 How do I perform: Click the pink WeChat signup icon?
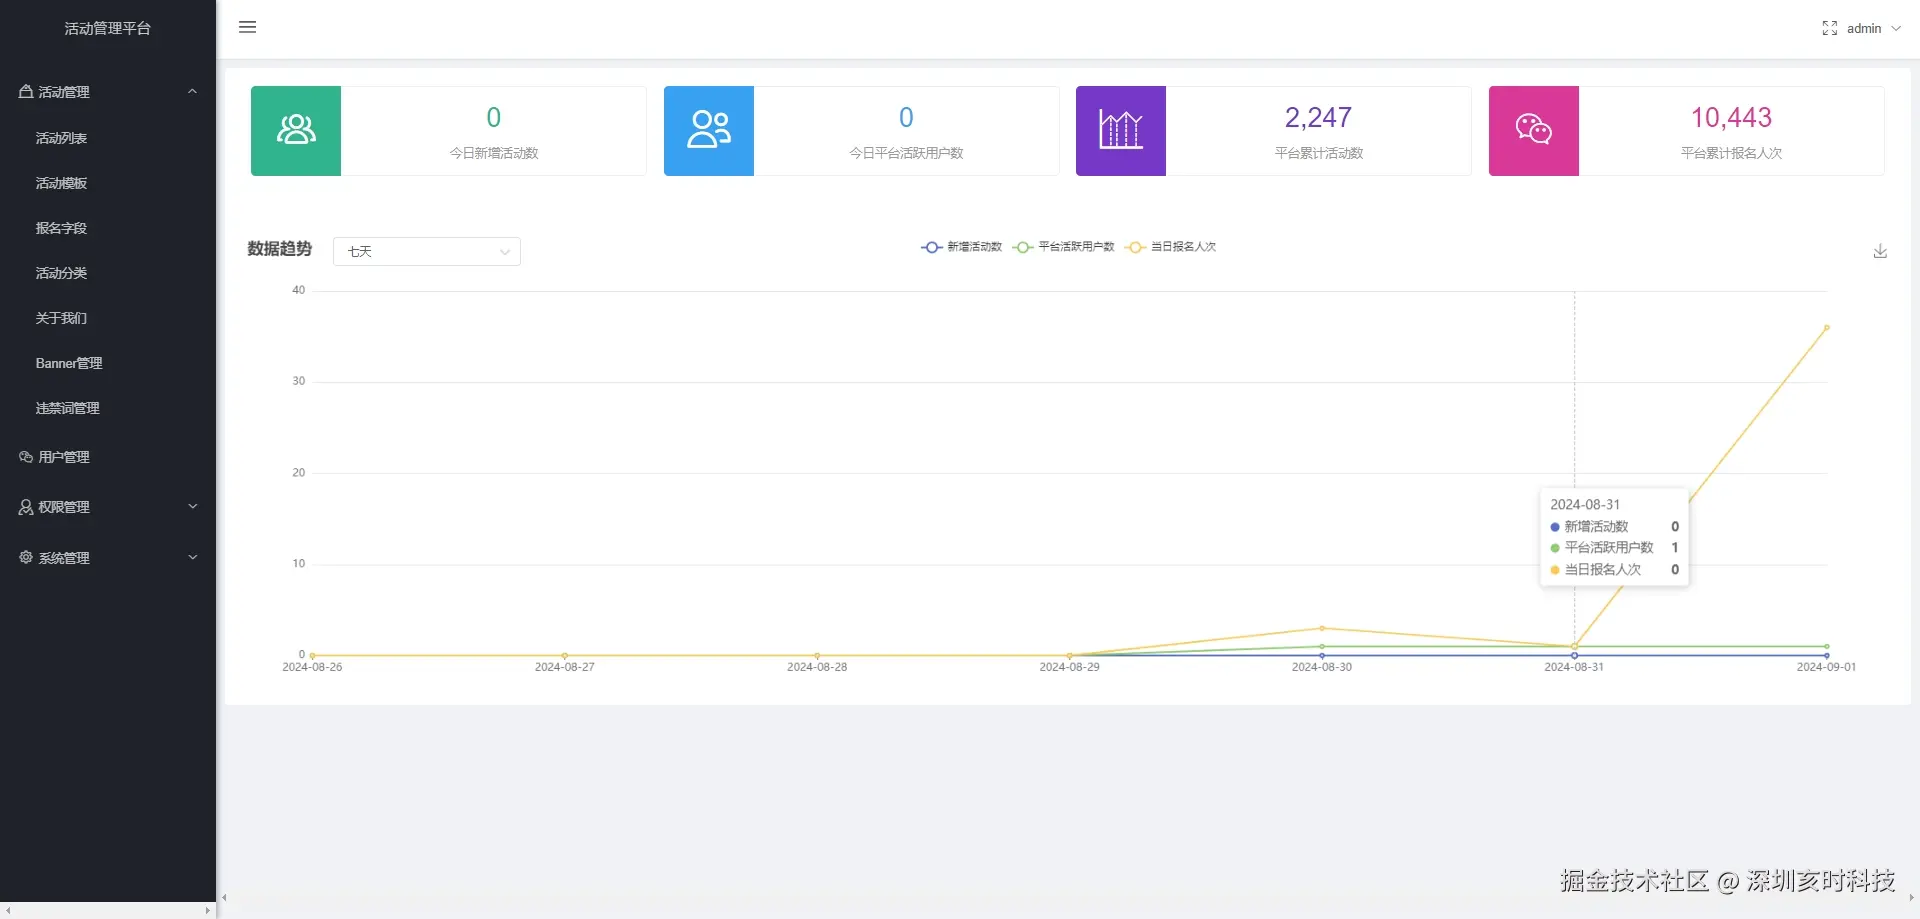1534,131
